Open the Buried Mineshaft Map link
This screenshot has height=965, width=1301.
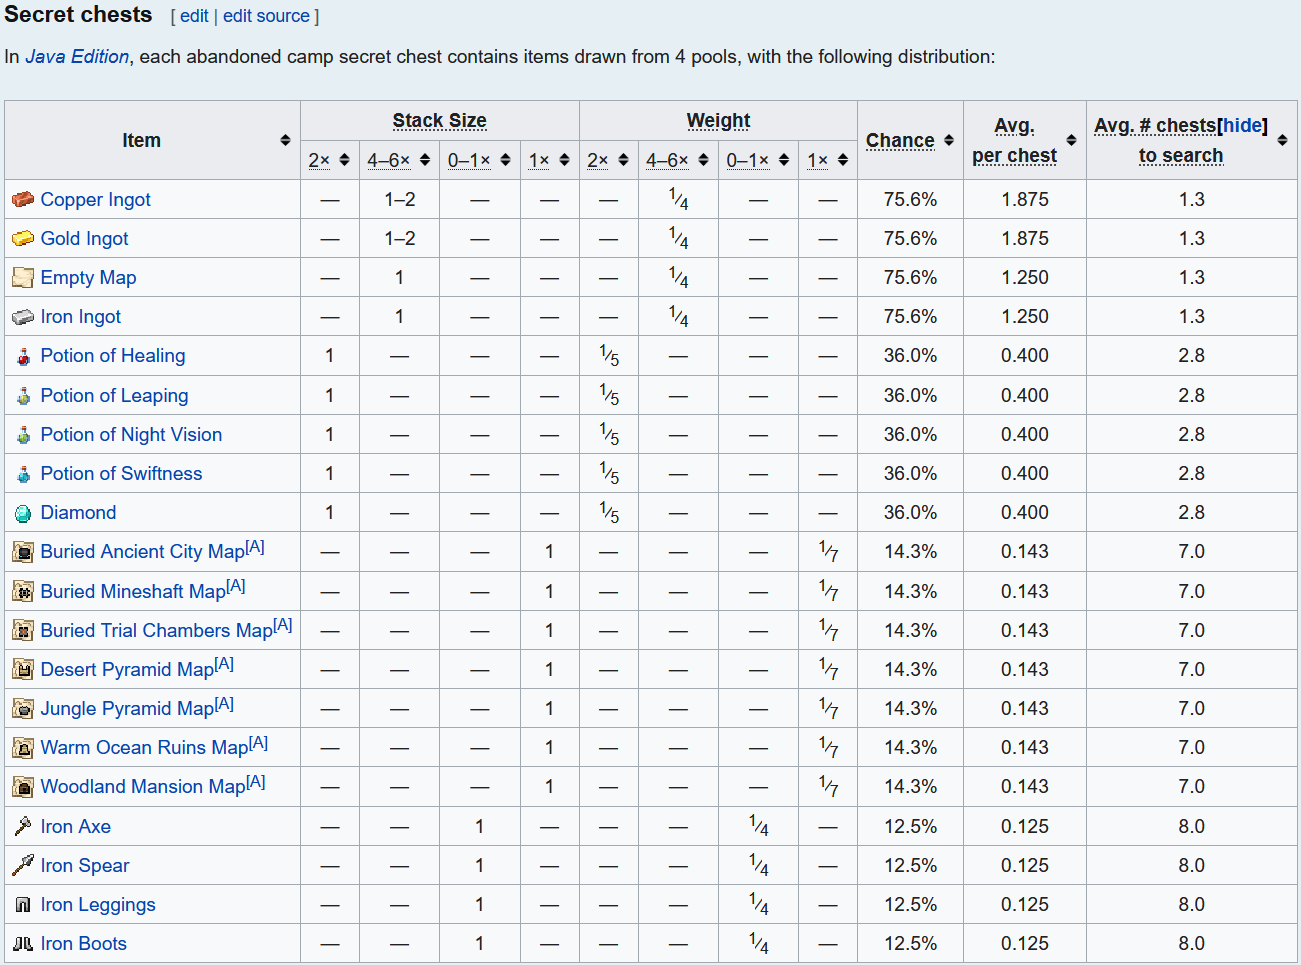pyautogui.click(x=133, y=592)
